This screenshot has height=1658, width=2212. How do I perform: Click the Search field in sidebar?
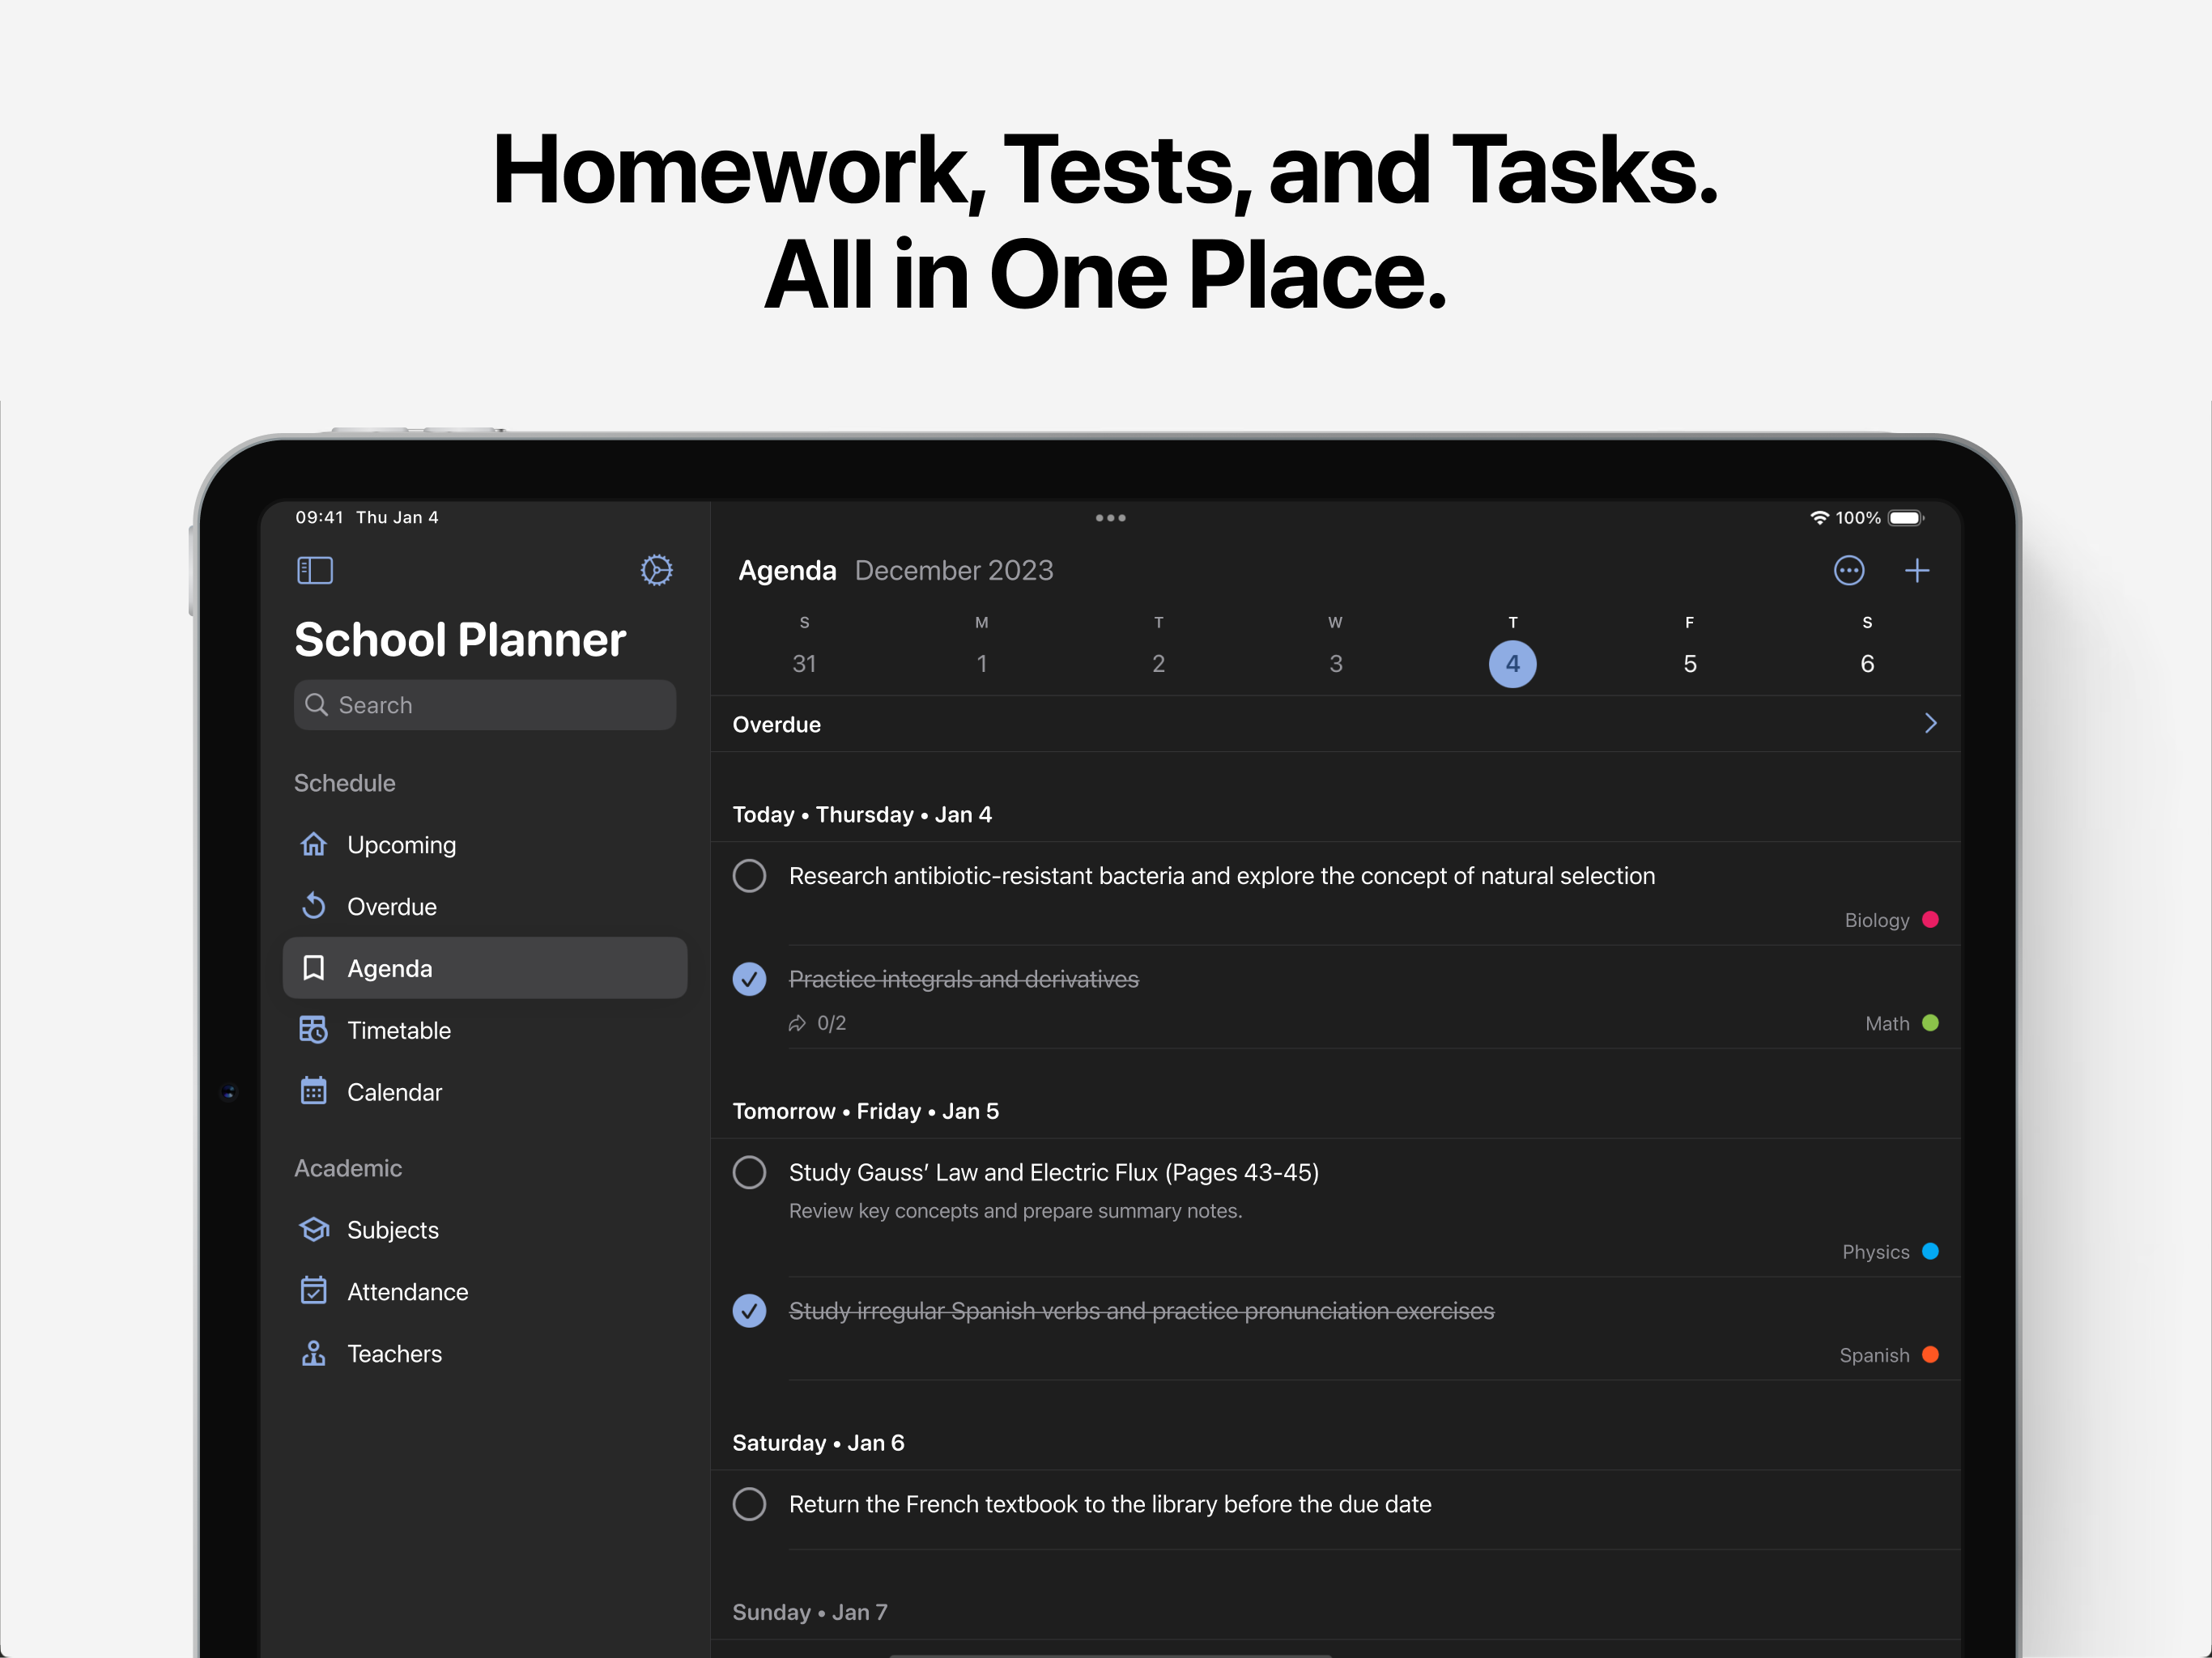tap(485, 705)
